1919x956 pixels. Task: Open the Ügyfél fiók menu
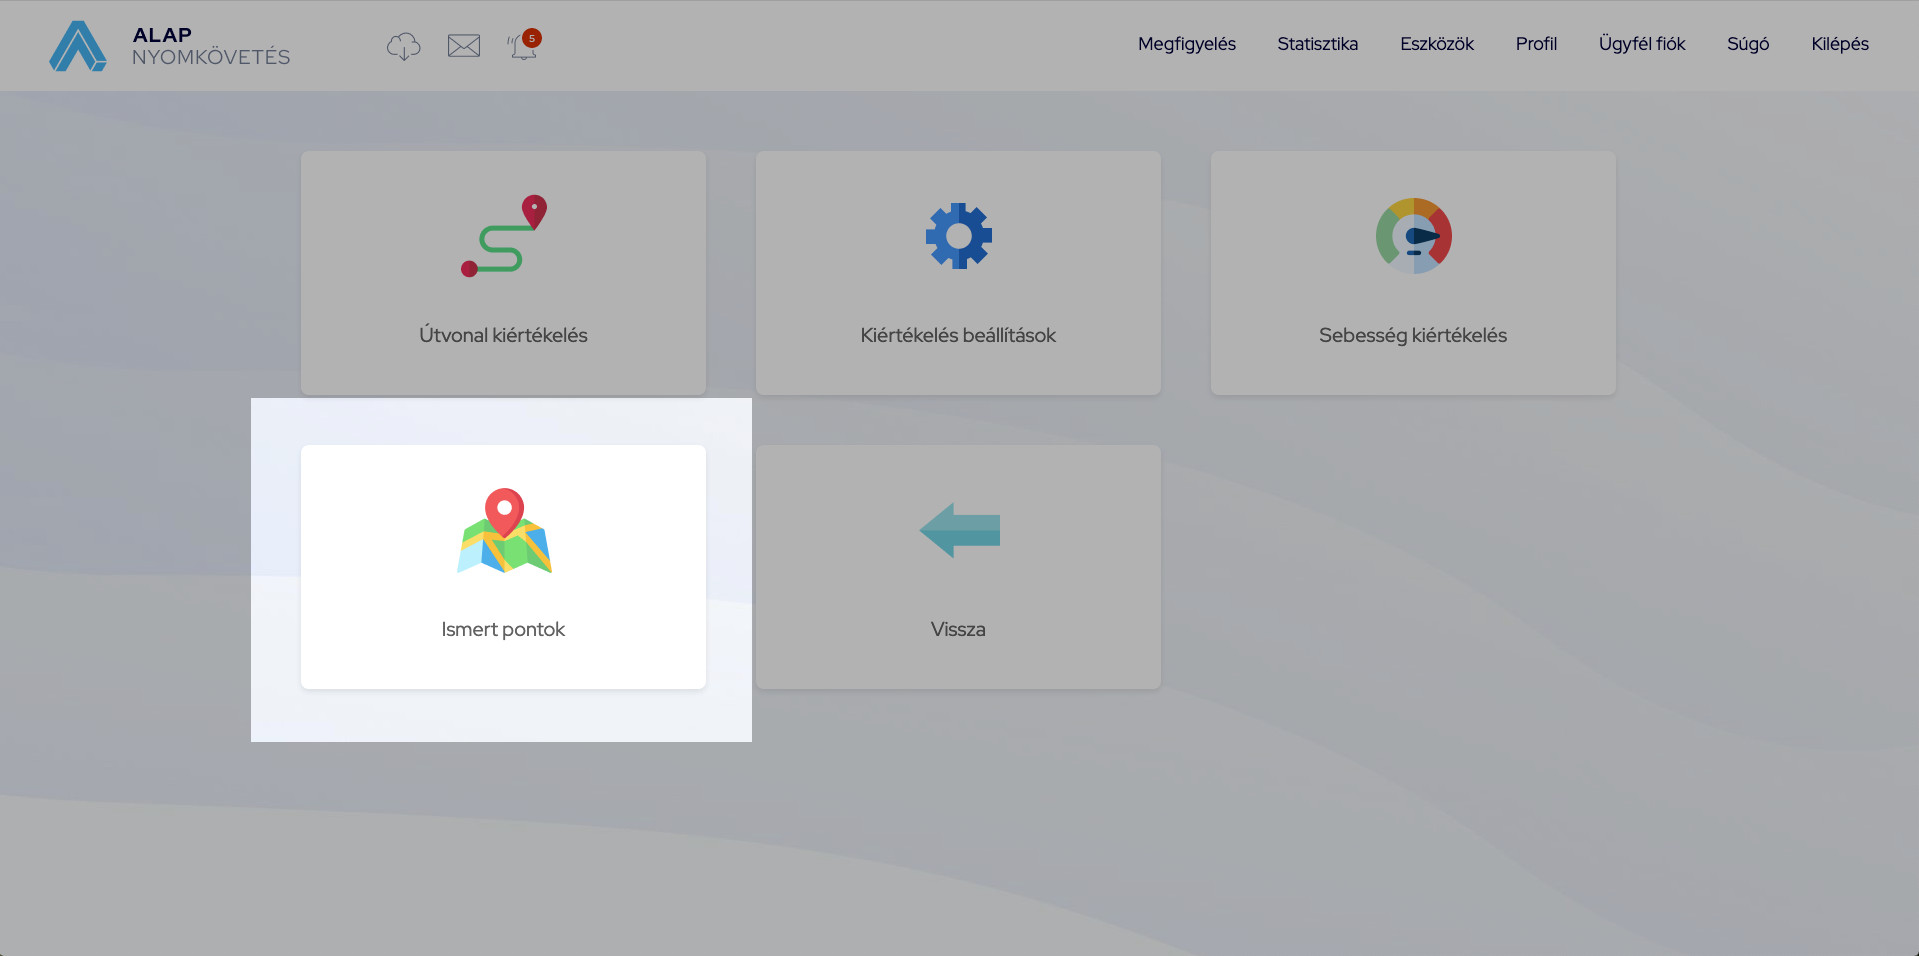tap(1641, 44)
